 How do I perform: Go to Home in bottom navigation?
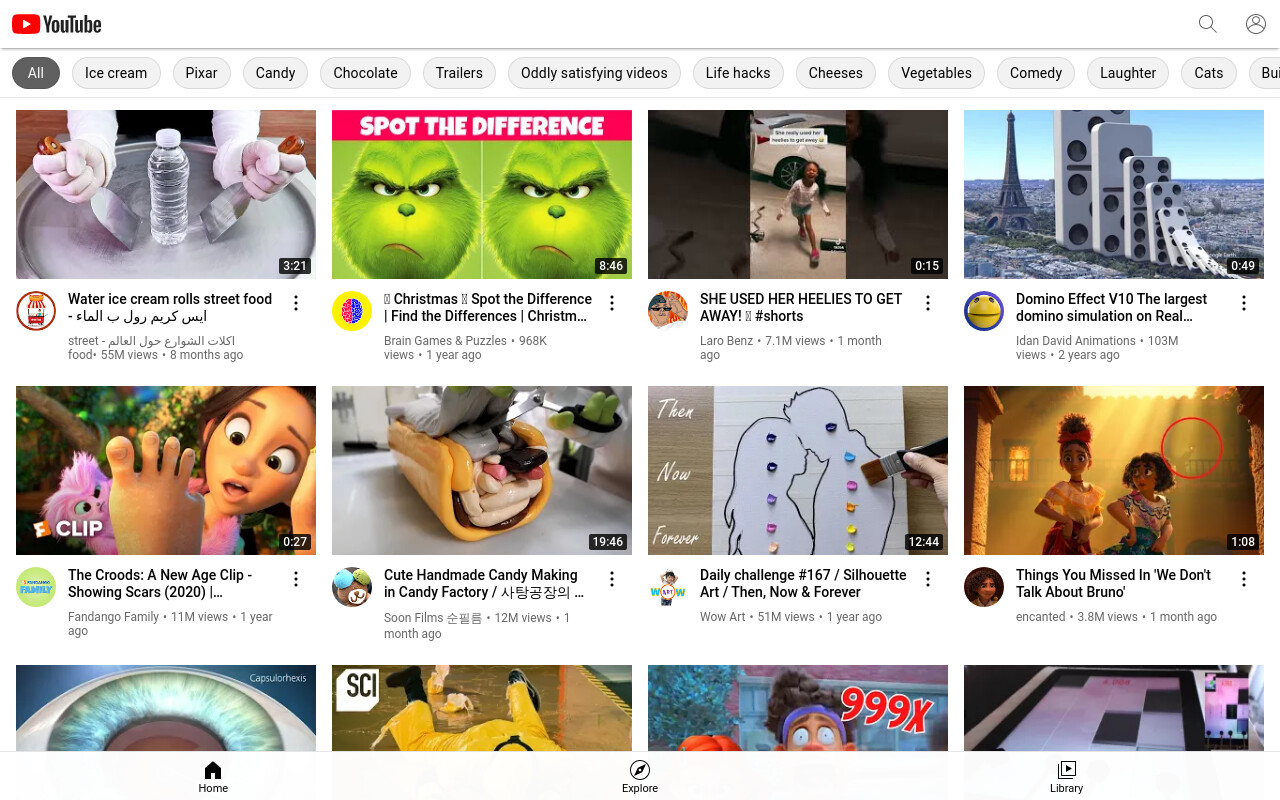(213, 776)
